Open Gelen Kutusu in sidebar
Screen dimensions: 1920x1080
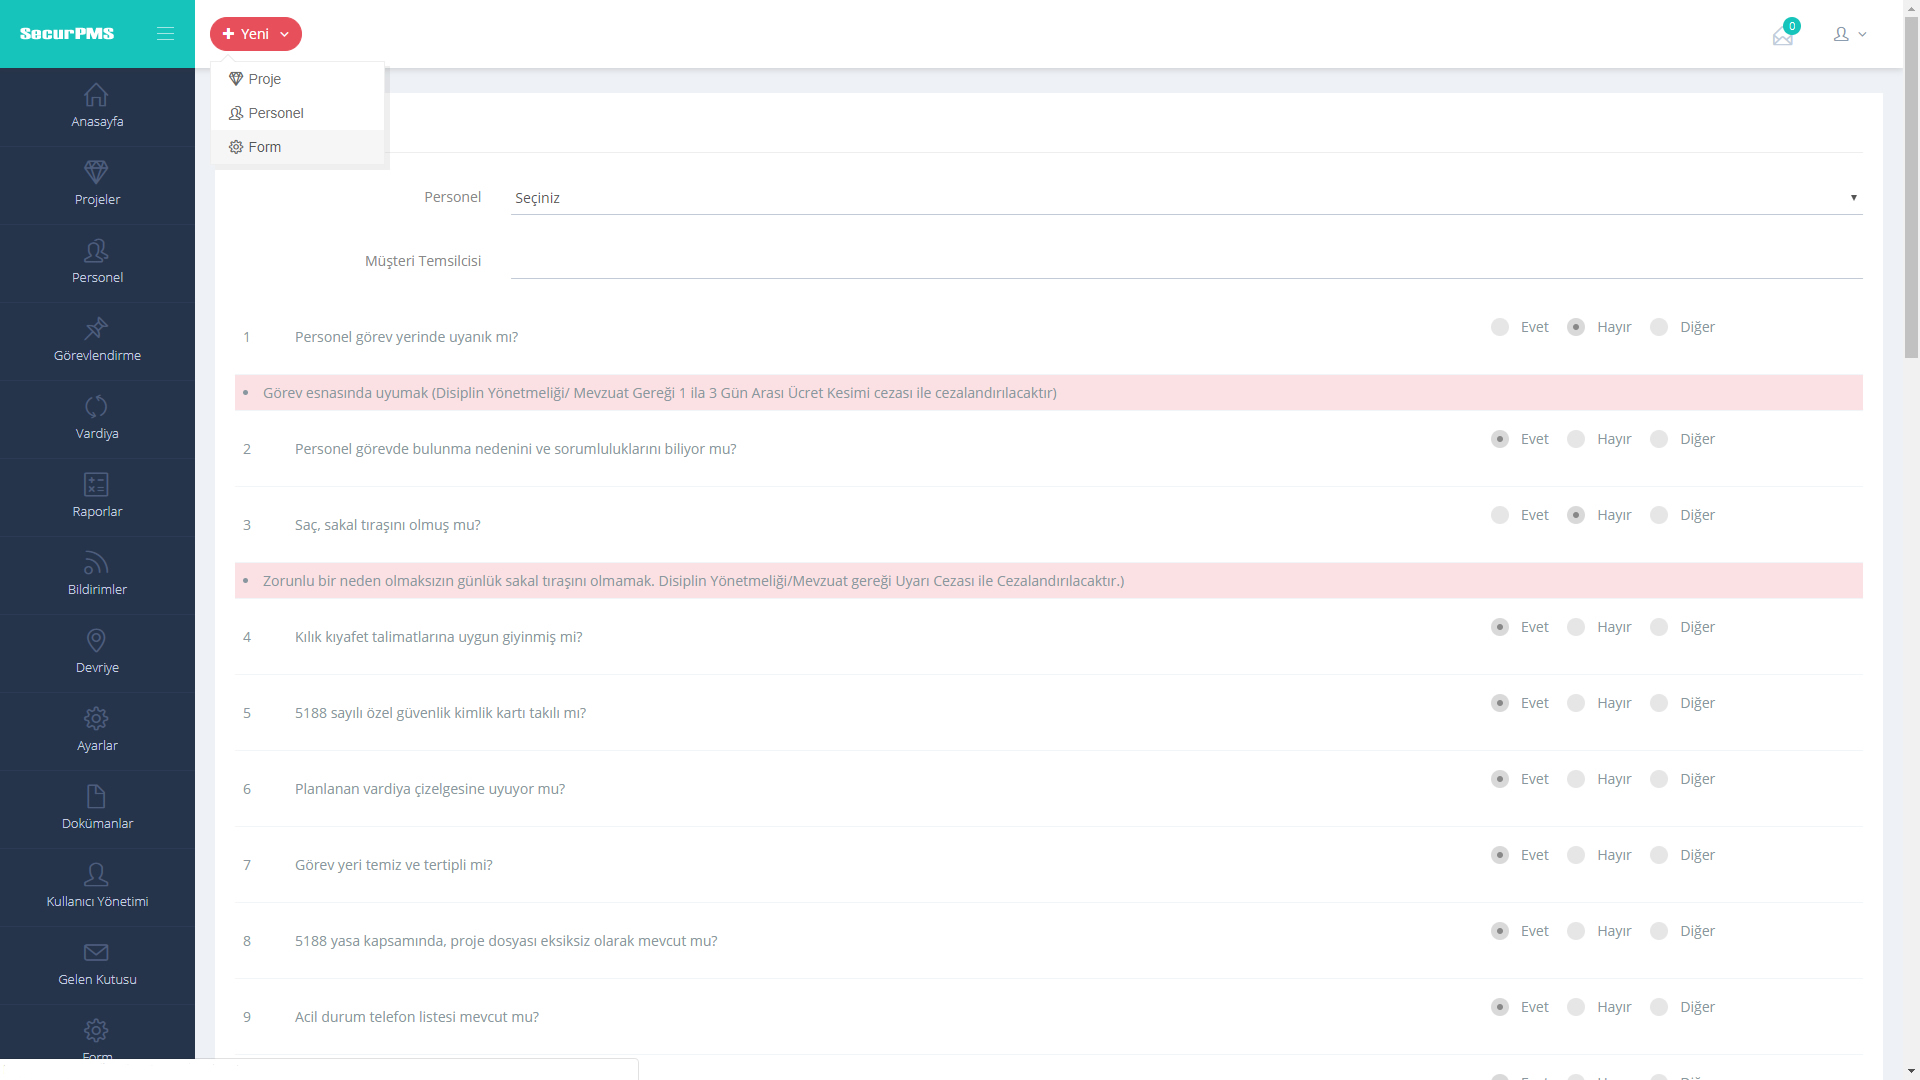pos(97,964)
